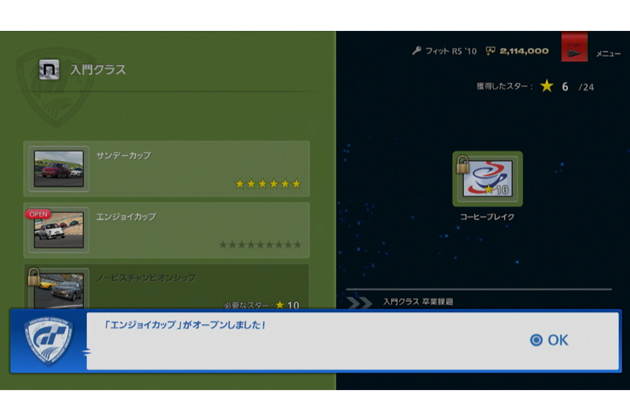Expand the 入門クラス 卒業課題 section arrows
Screen dimensions: 630x420
coord(358,301)
